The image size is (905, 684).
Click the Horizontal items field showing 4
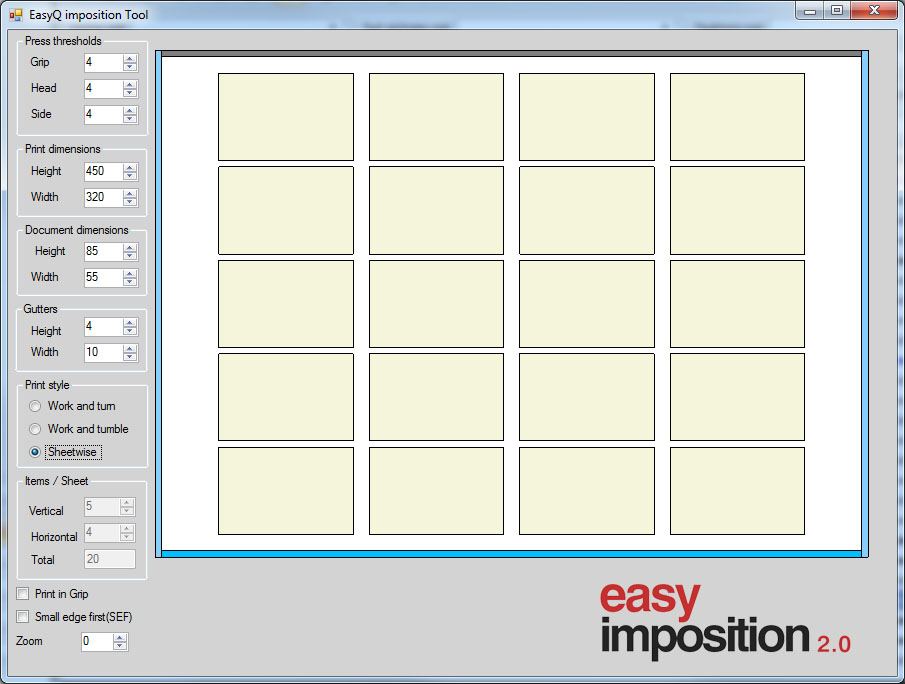(x=102, y=533)
